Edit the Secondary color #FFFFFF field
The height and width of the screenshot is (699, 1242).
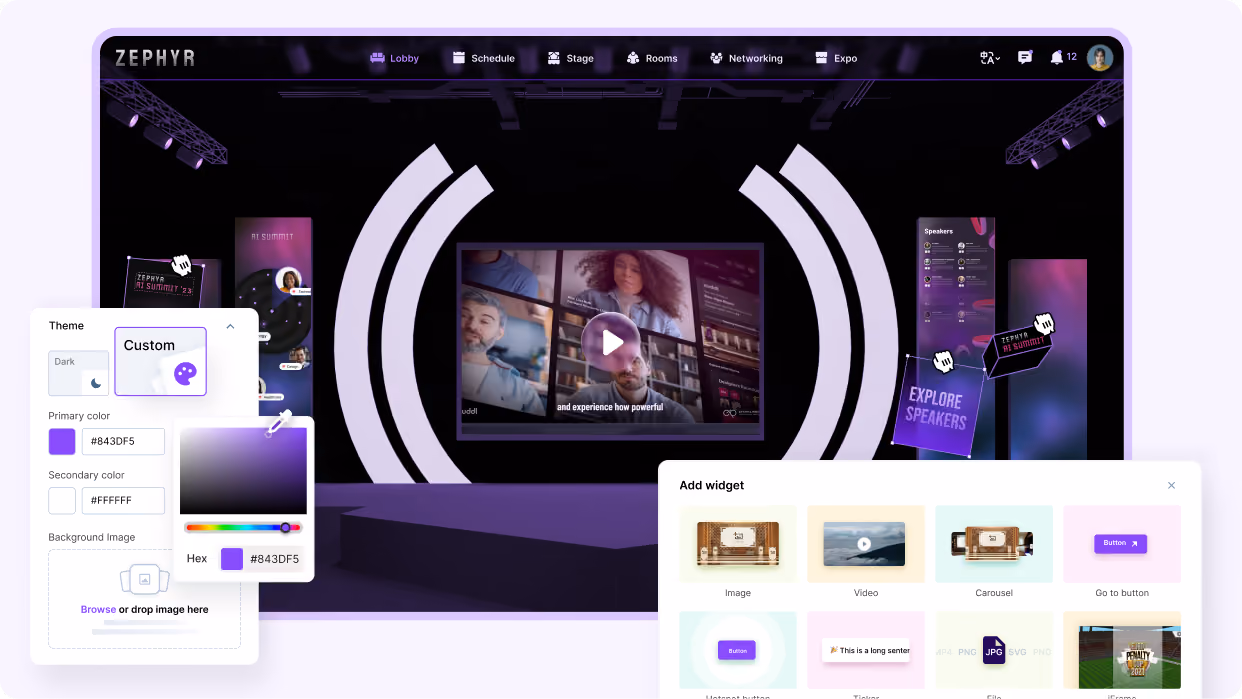pos(123,501)
